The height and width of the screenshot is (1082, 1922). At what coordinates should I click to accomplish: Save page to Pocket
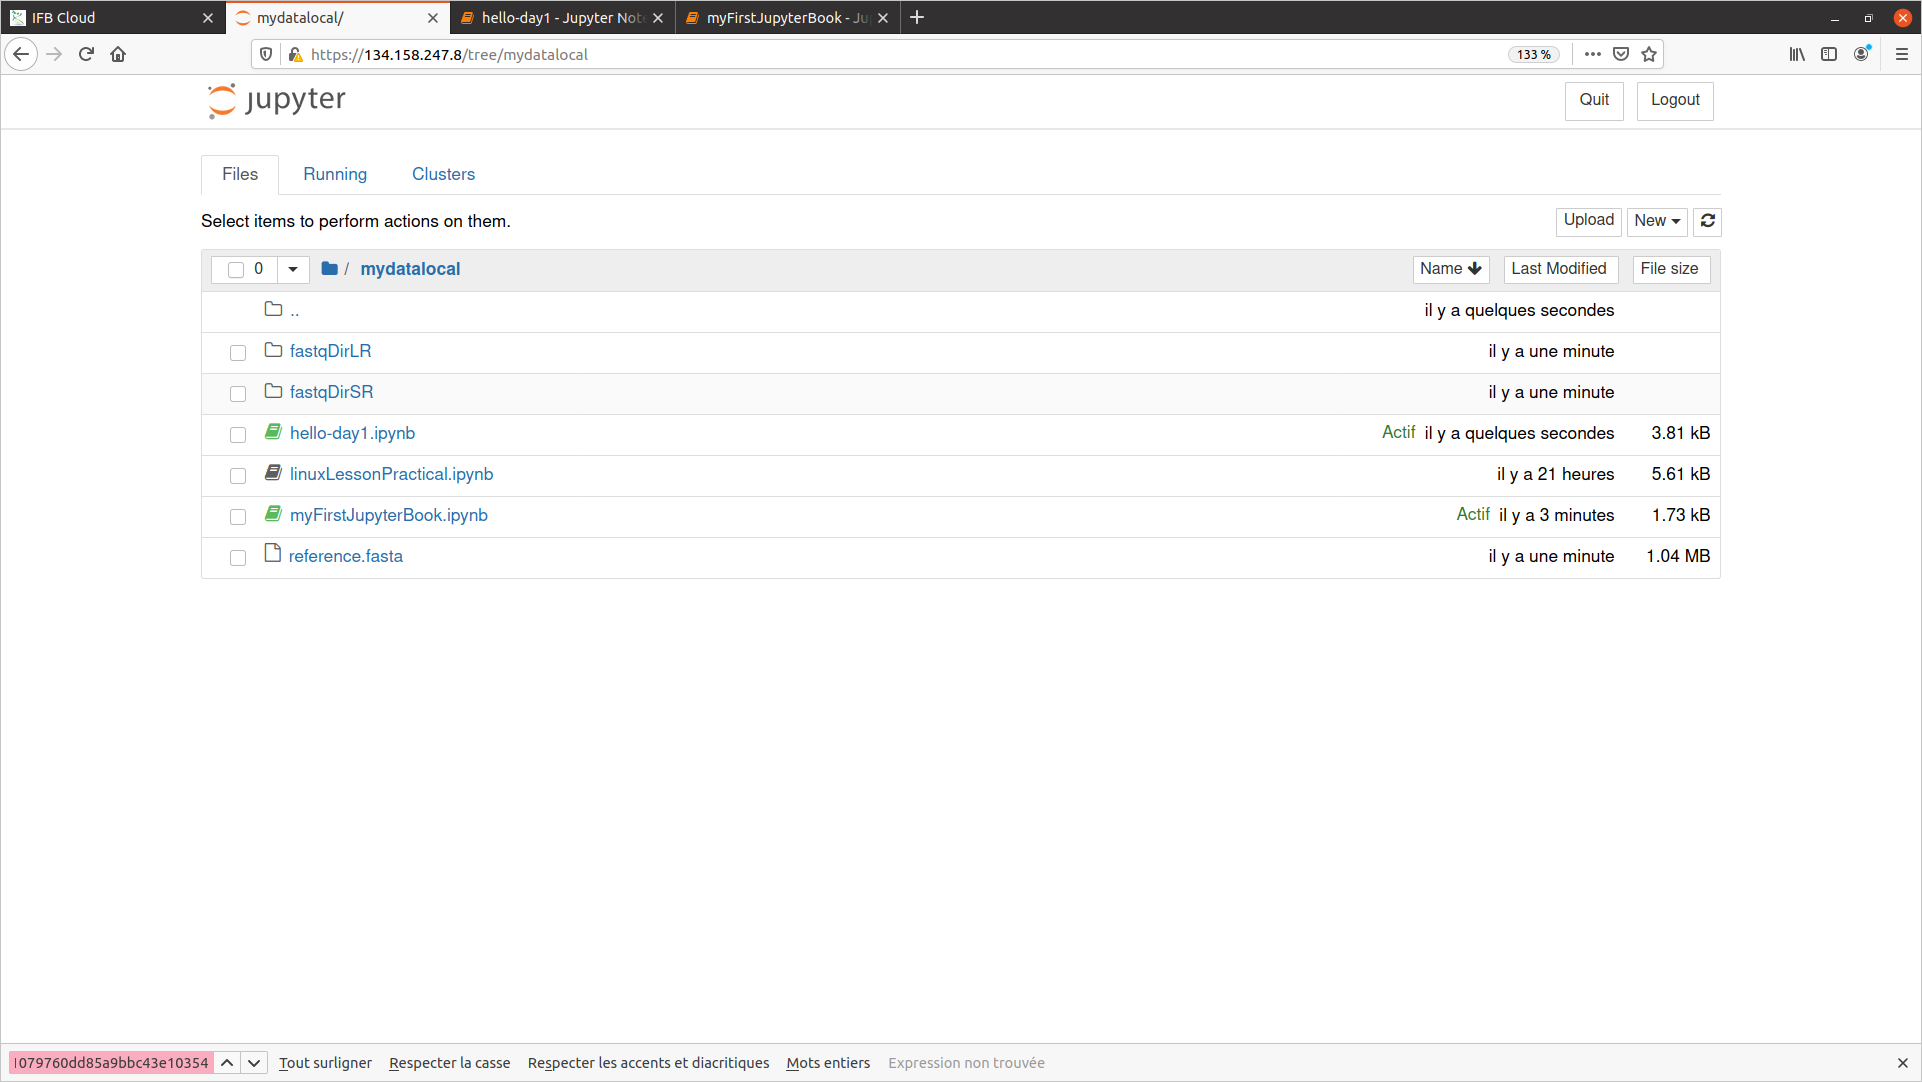[1621, 54]
